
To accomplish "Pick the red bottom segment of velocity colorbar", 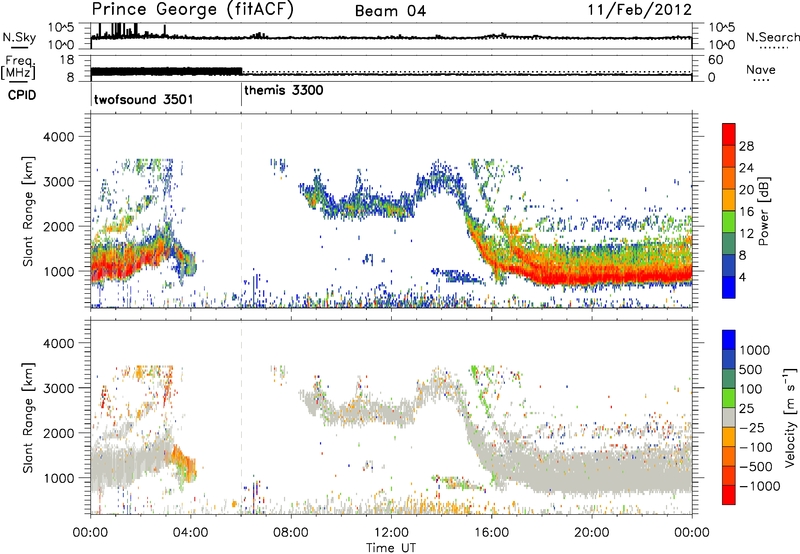I will point(729,495).
